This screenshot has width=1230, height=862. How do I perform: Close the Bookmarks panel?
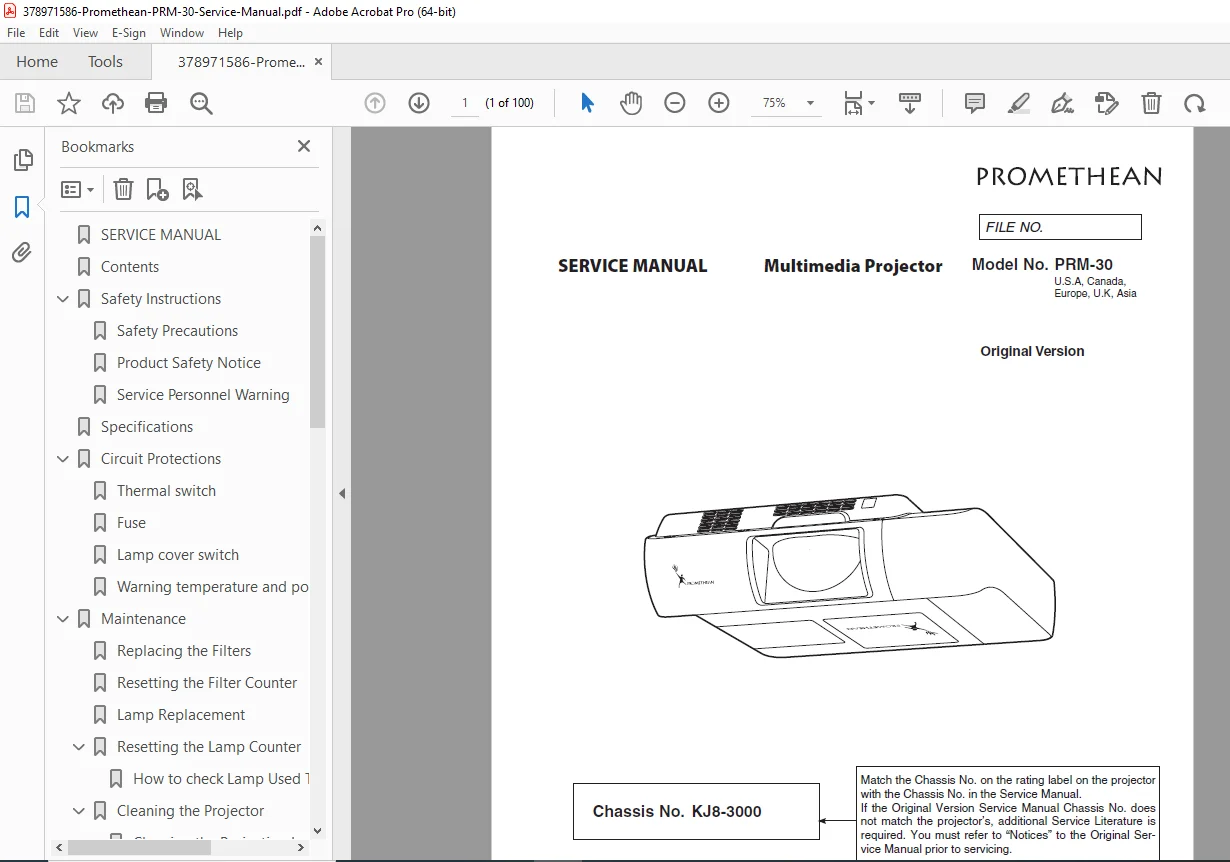point(304,146)
